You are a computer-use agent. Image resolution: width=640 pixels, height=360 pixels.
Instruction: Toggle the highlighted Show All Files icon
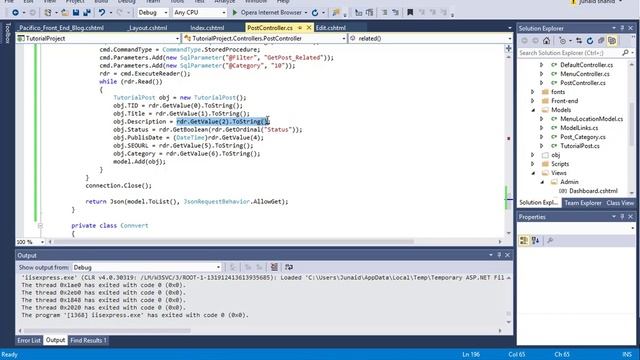click(612, 41)
